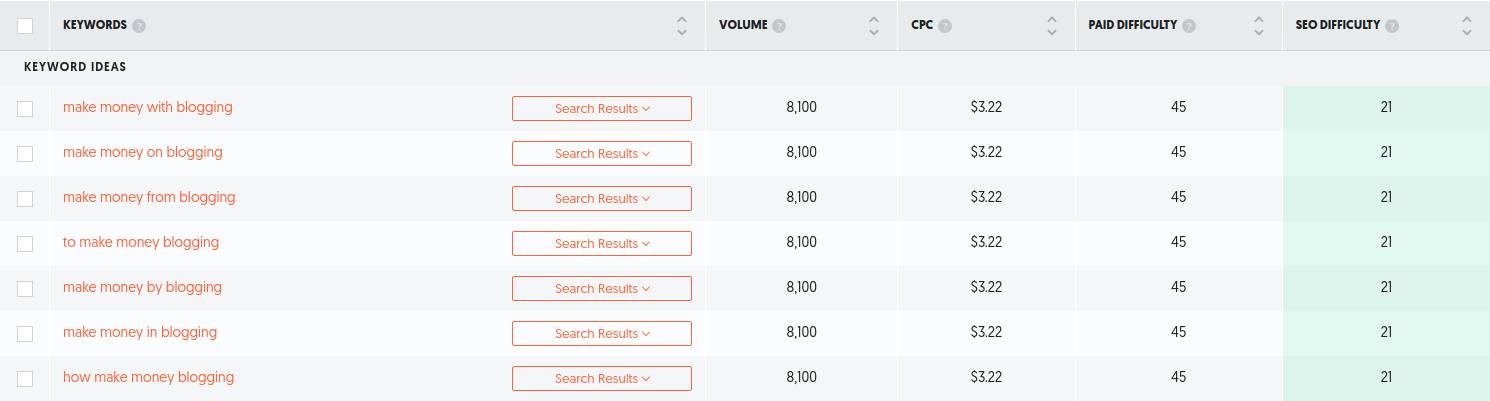Expand Search Results for make money on blogging
Viewport: 1490px width, 401px height.
[x=602, y=154]
